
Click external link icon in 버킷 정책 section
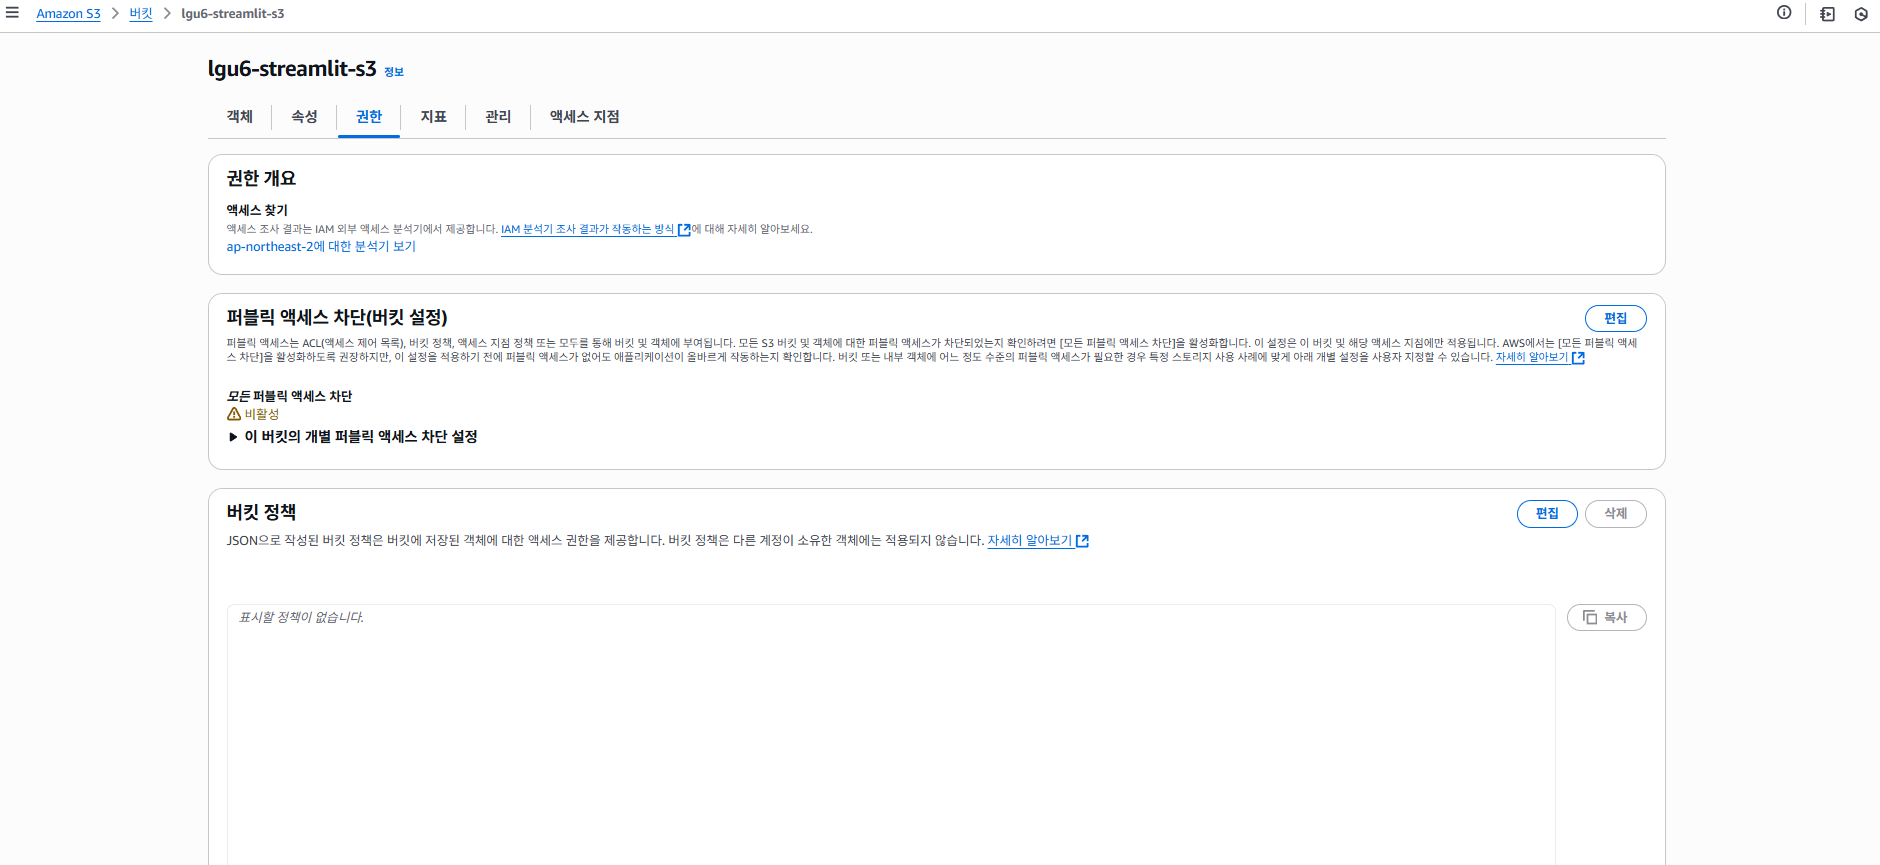tap(1082, 541)
